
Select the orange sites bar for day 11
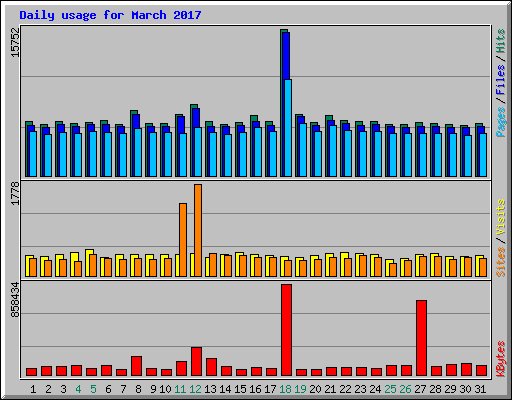[x=183, y=240]
